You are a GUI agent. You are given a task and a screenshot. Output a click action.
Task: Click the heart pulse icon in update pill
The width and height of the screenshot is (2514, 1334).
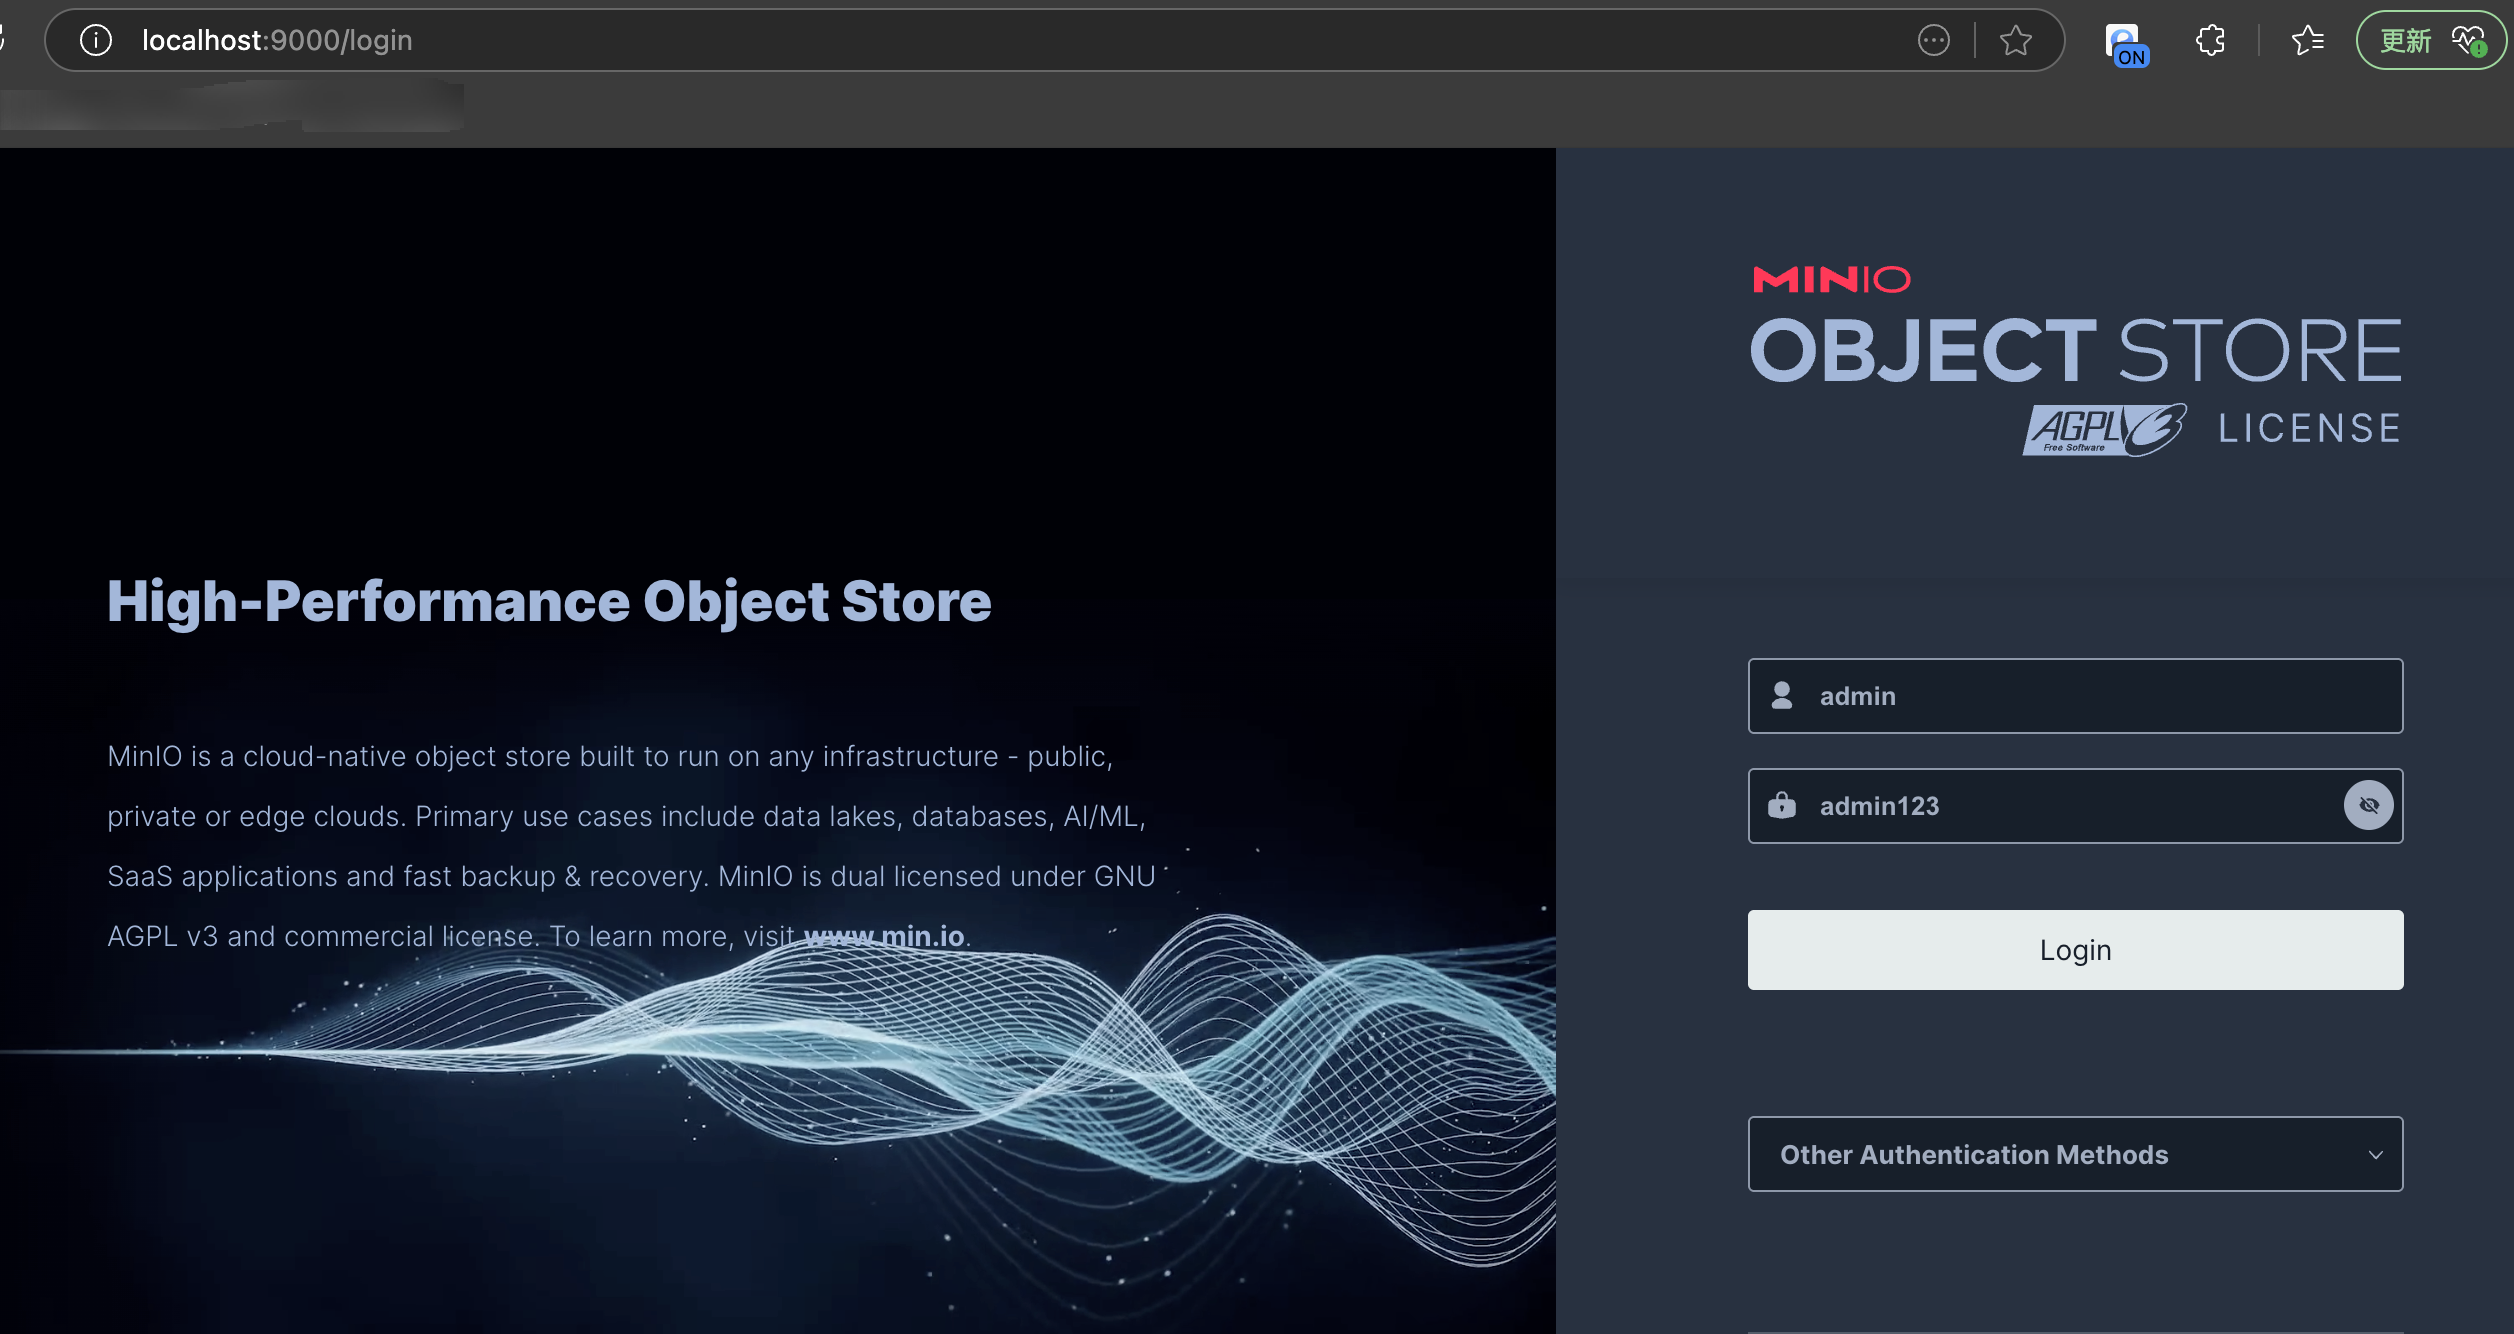click(2468, 40)
